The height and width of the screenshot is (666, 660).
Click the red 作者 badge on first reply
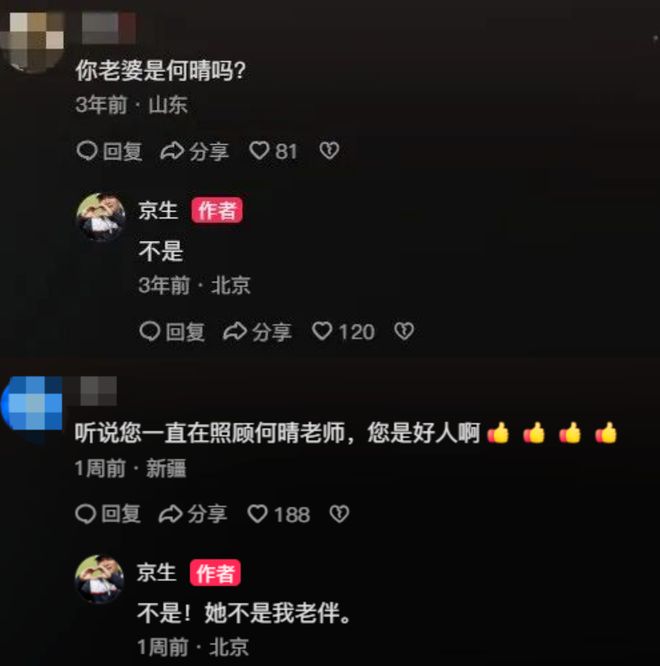point(217,210)
